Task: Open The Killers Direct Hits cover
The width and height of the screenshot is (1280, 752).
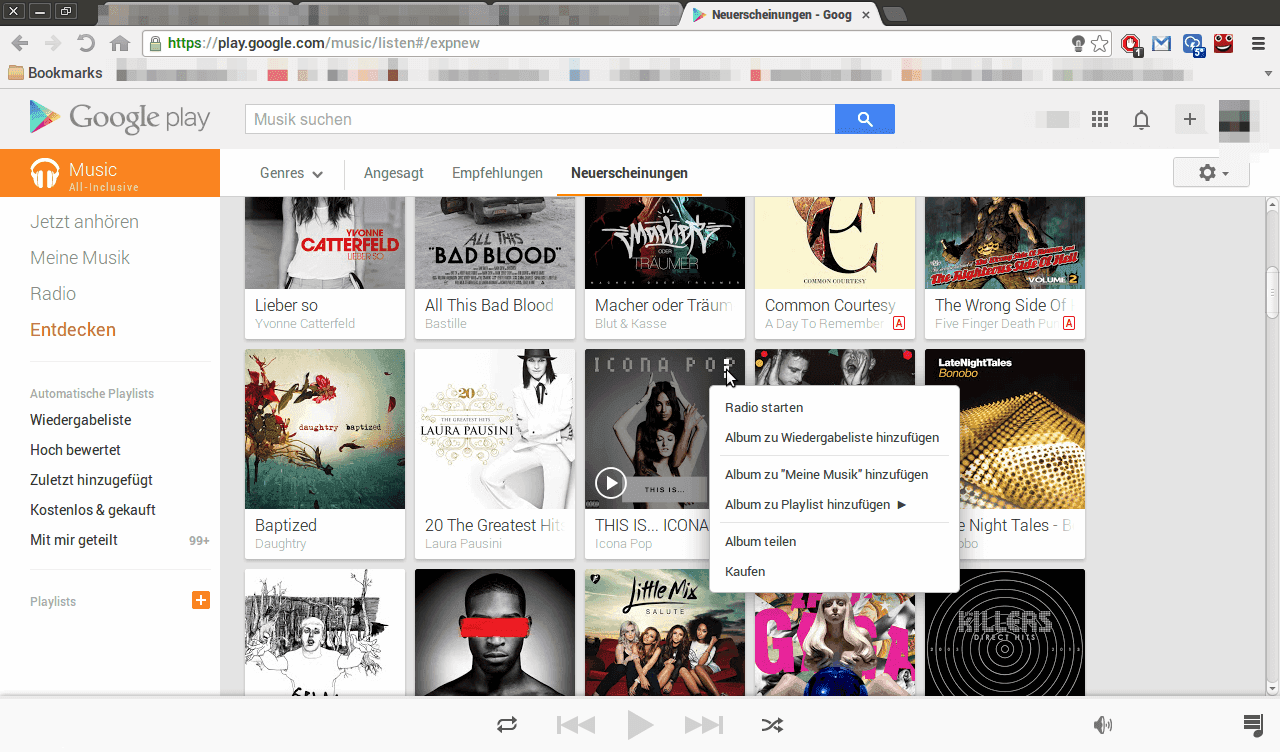Action: tap(1005, 632)
